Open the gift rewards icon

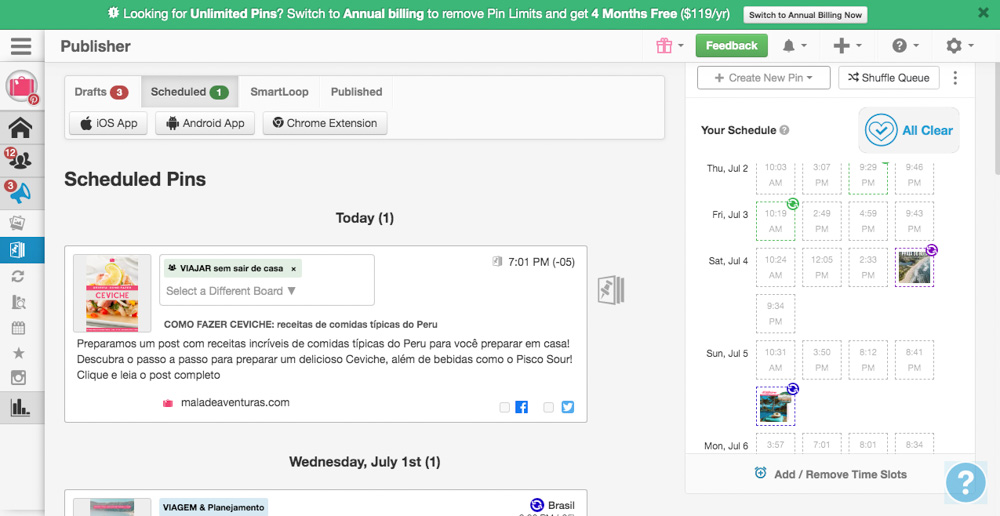click(x=663, y=46)
